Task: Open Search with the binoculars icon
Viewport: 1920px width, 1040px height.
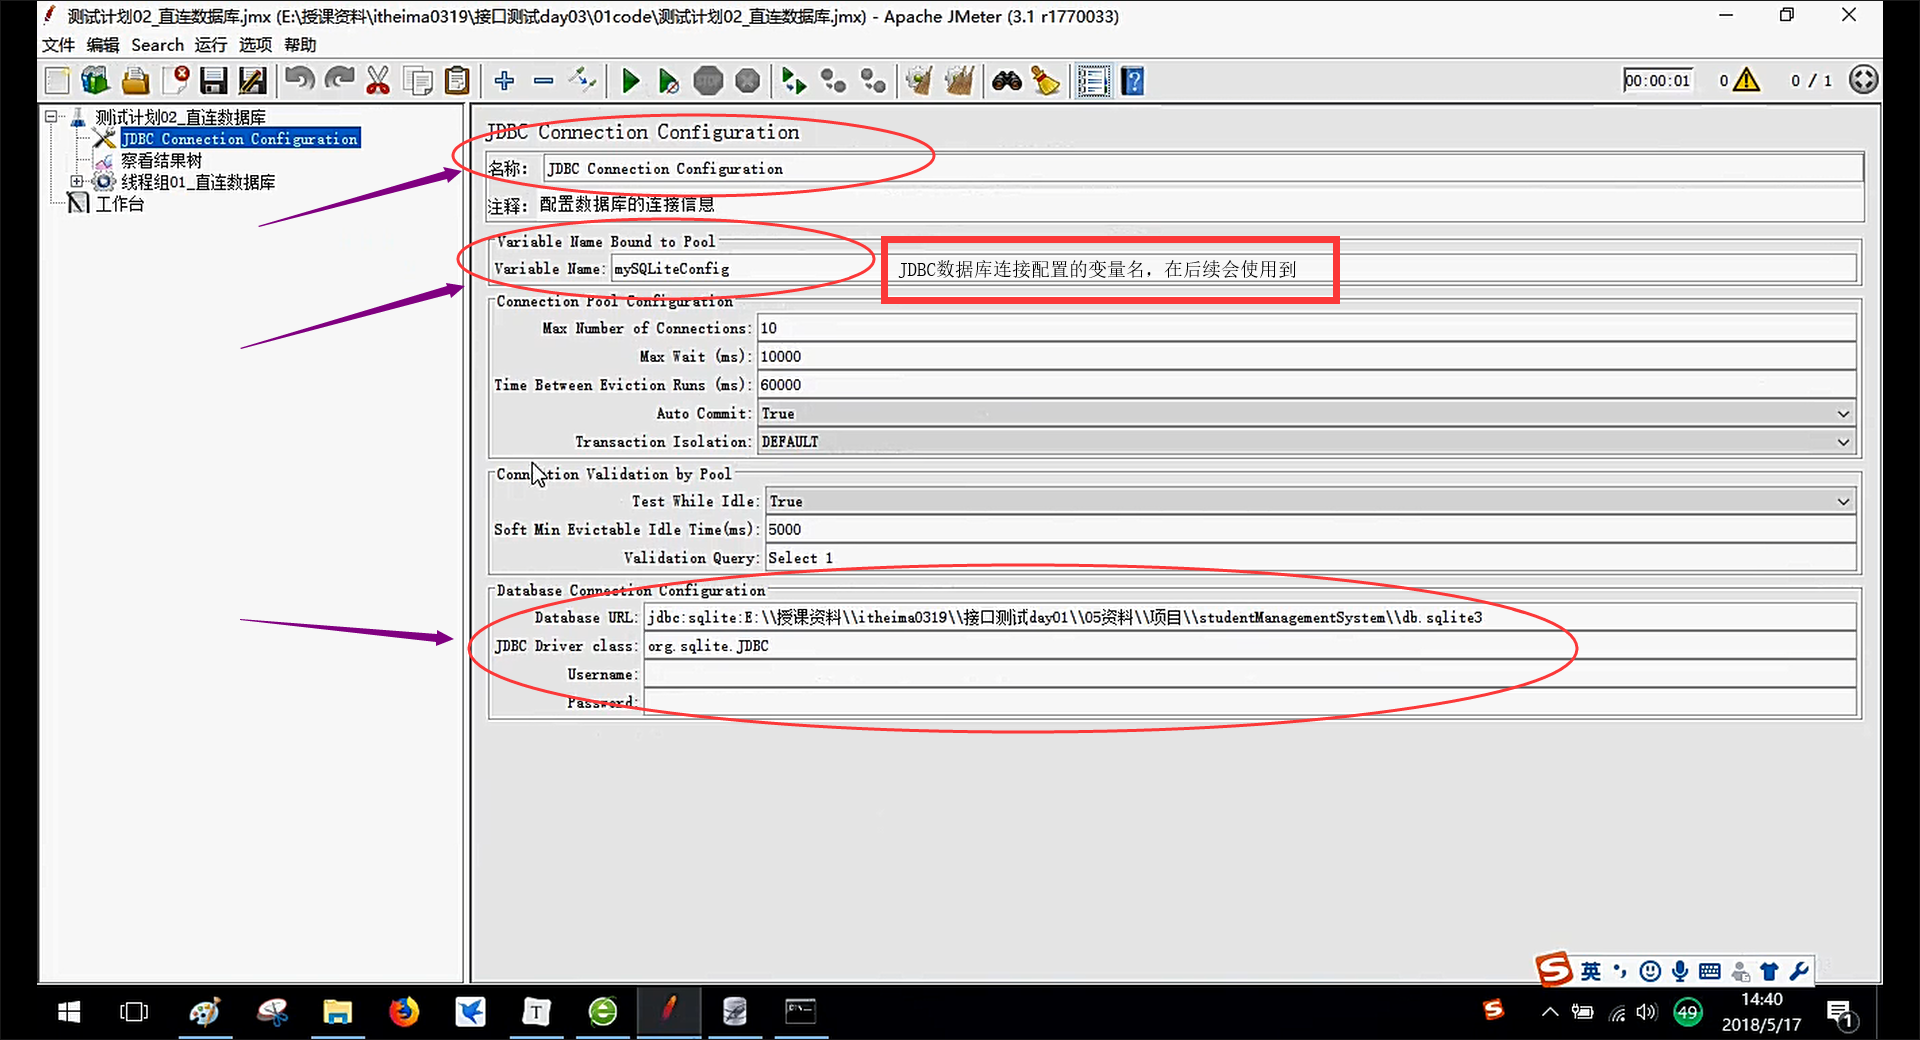Action: 1007,81
